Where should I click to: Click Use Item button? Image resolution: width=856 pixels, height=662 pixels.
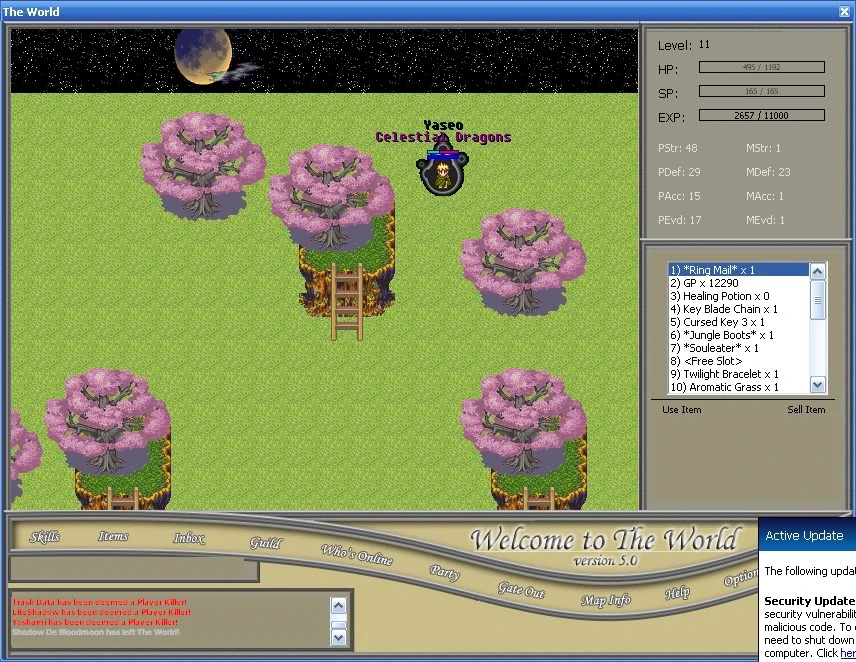click(681, 409)
